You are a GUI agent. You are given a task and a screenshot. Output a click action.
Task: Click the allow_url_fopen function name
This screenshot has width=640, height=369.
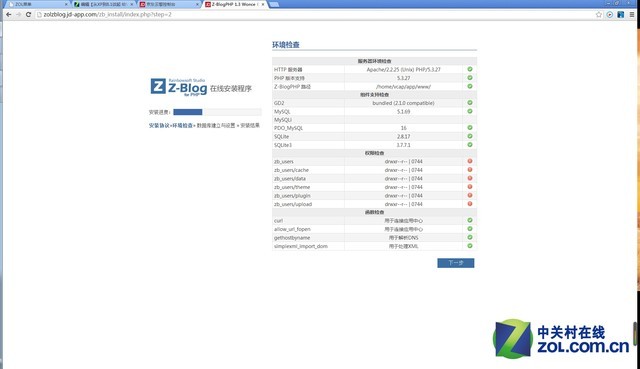[292, 229]
